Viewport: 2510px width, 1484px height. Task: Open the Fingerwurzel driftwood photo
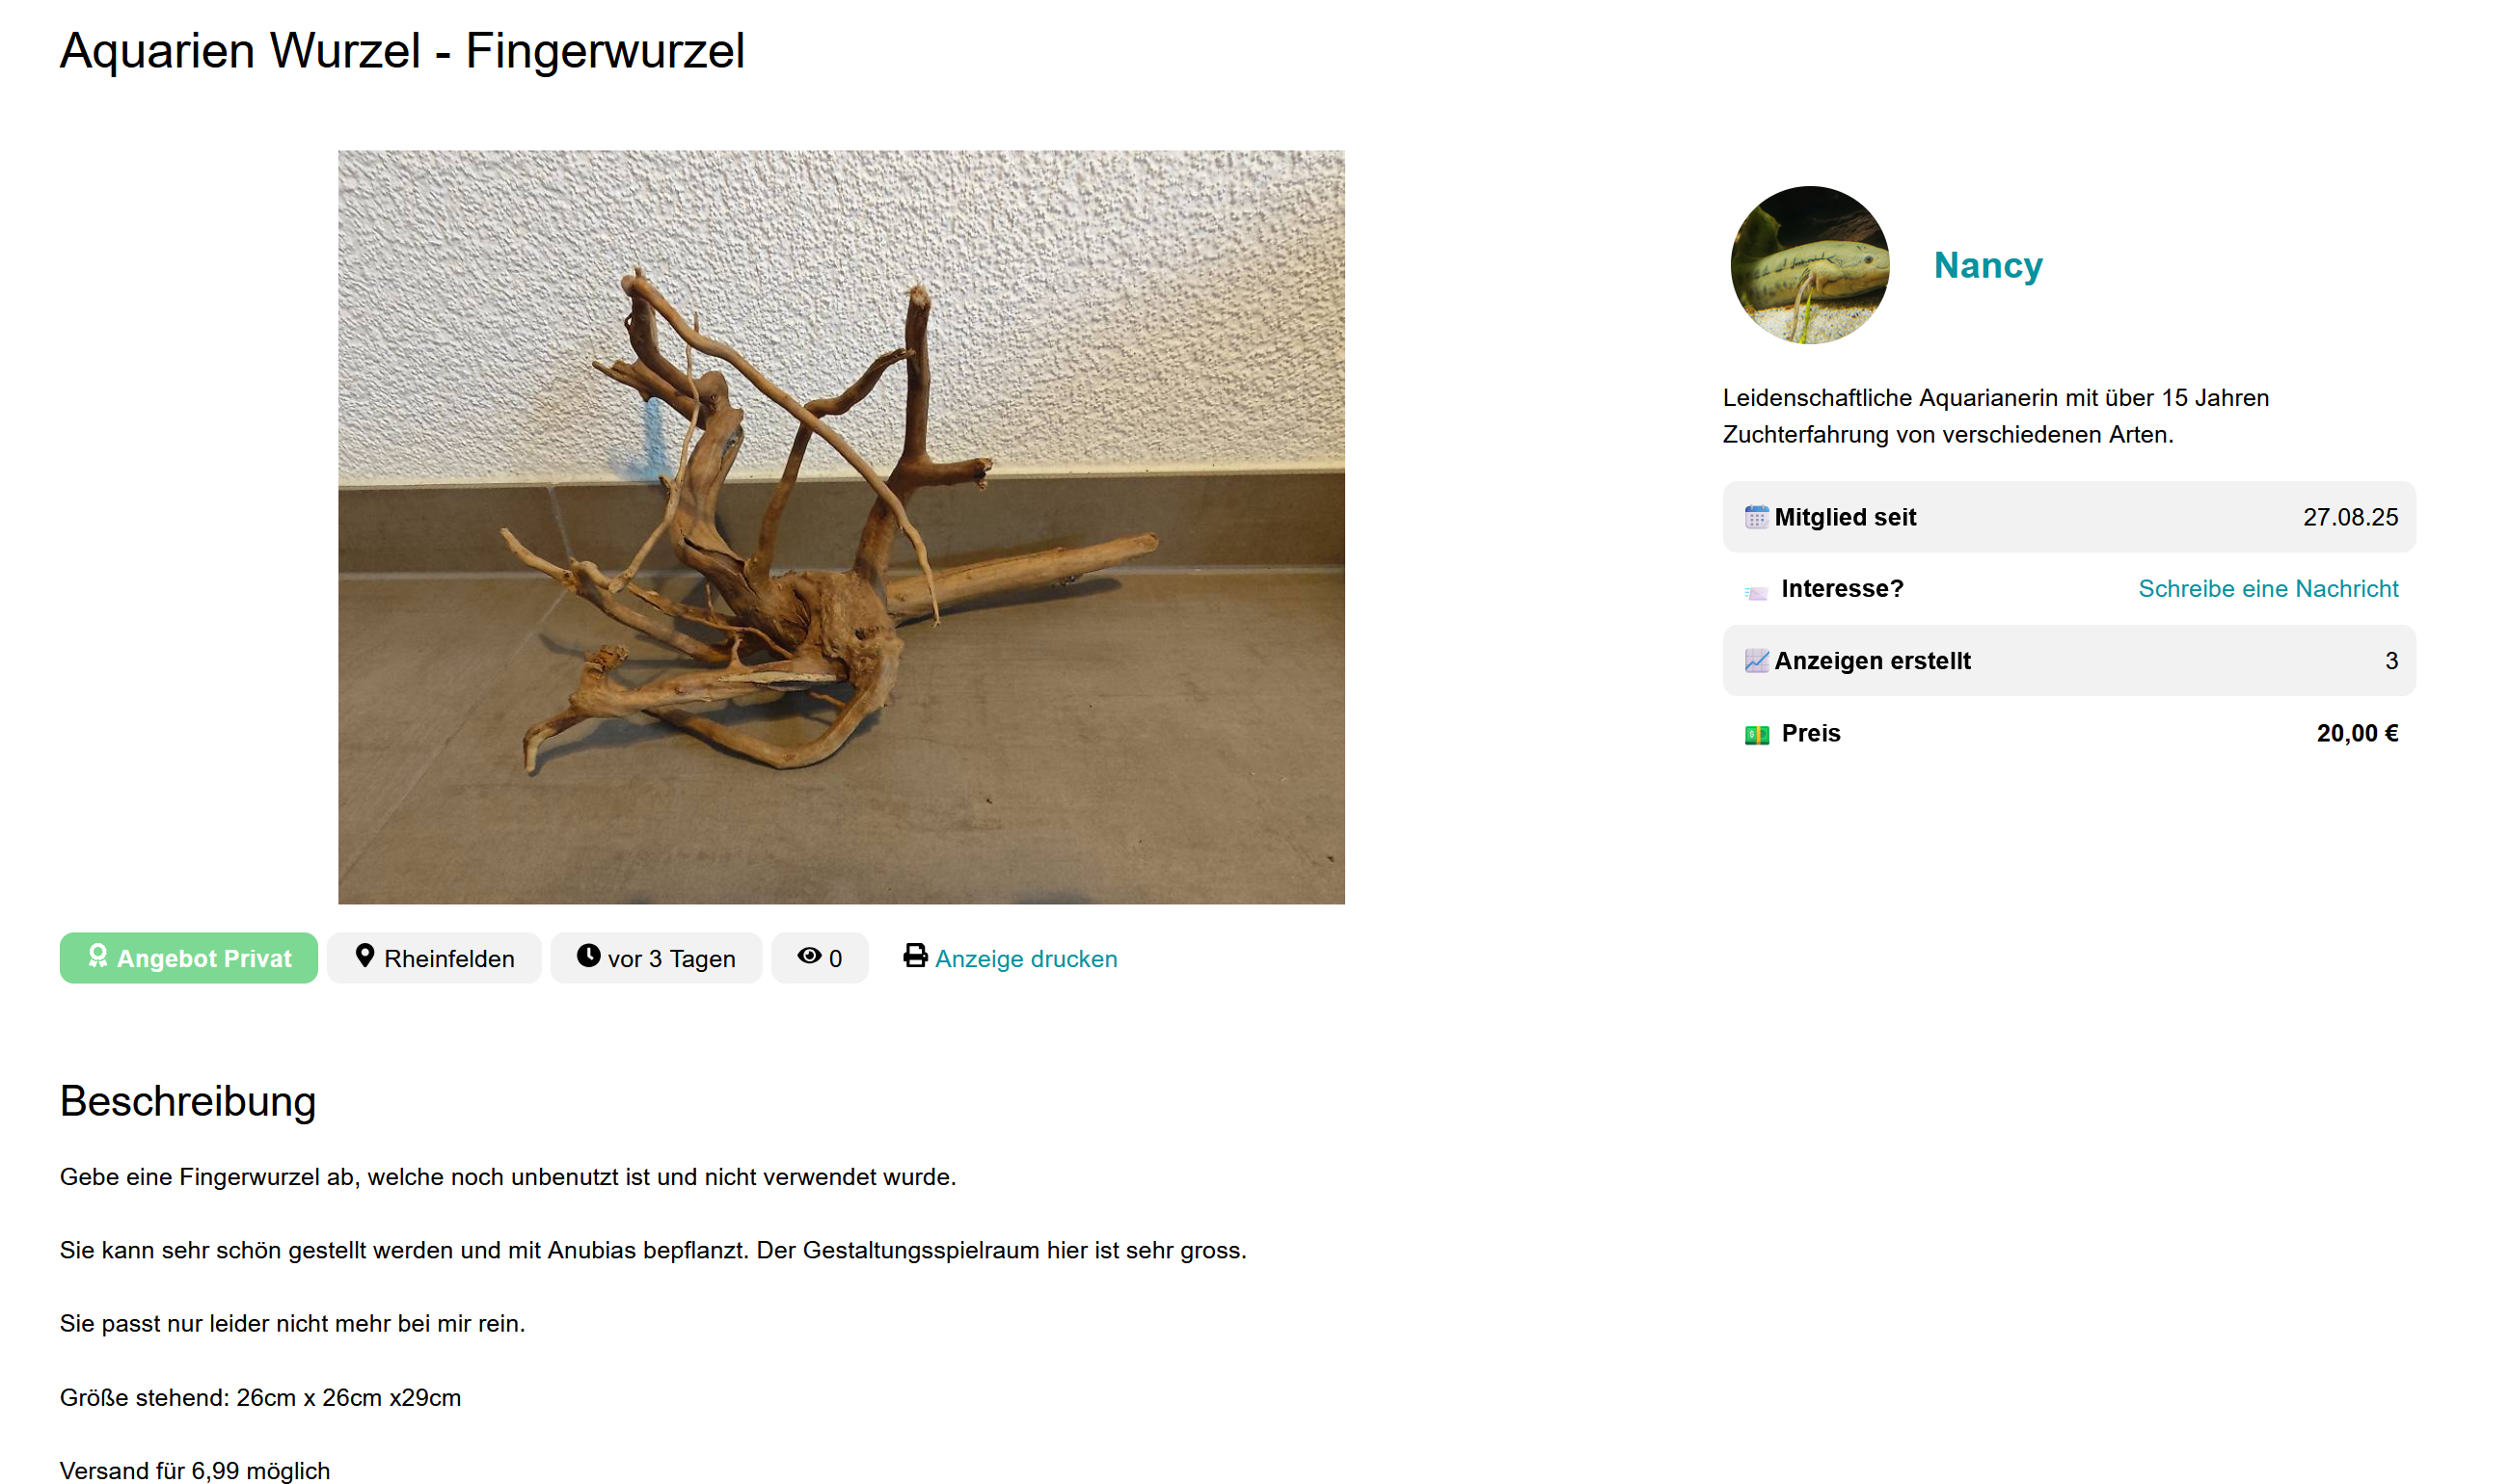[841, 527]
